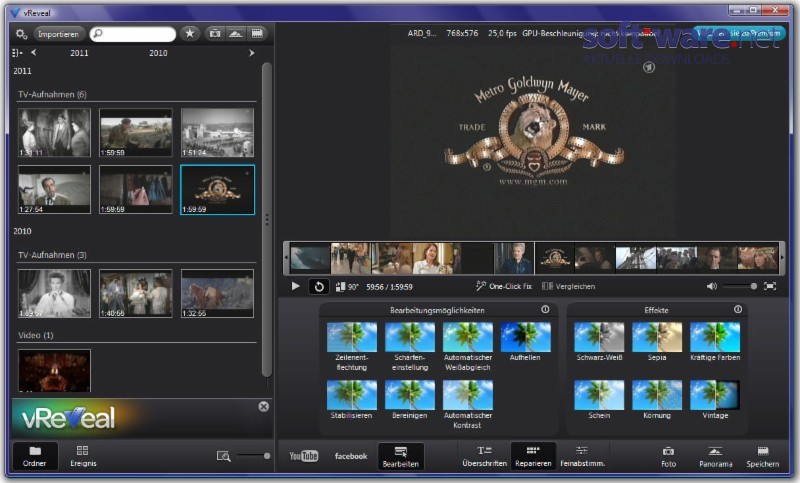Adjust the thumbnail size slider
Image resolution: width=800 pixels, height=483 pixels.
point(253,455)
